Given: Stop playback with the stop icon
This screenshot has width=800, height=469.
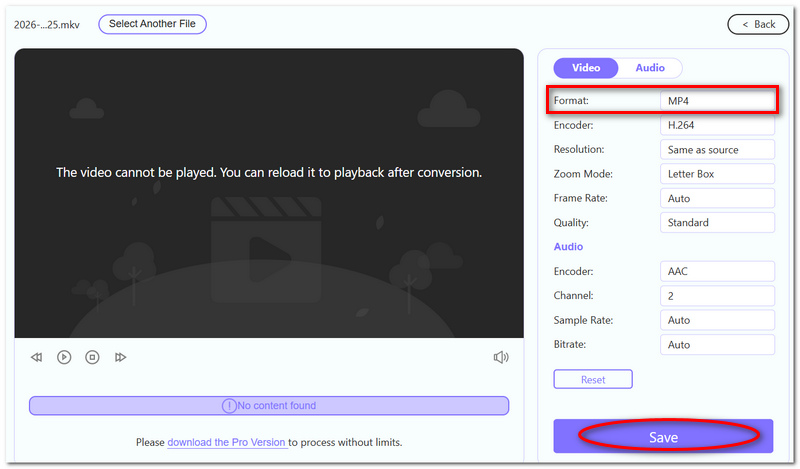Looking at the screenshot, I should point(92,357).
